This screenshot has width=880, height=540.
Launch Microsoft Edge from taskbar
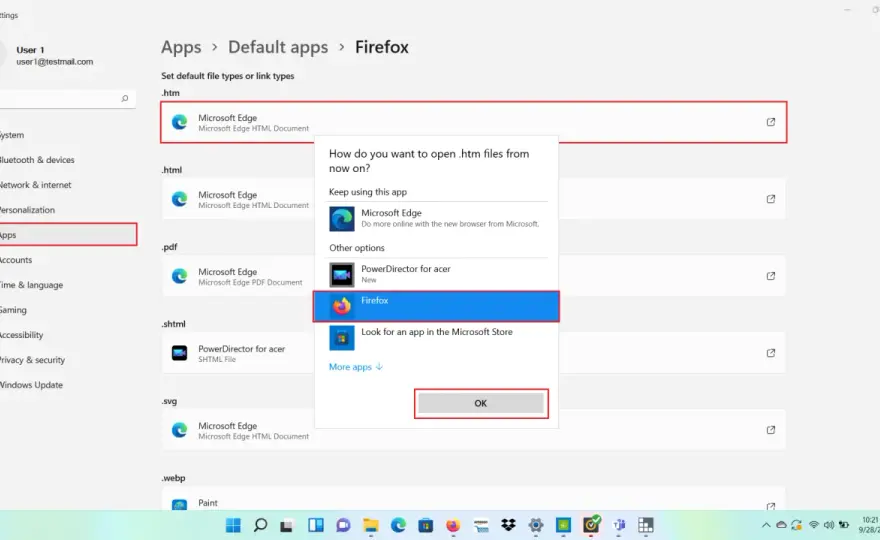click(x=398, y=525)
